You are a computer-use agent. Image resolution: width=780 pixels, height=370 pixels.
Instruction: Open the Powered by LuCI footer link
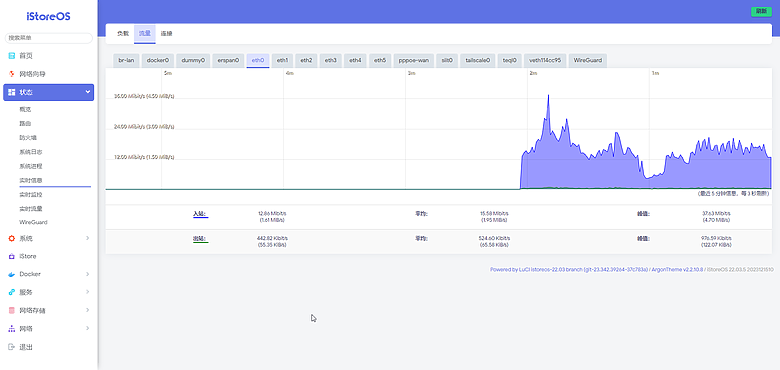pos(569,270)
